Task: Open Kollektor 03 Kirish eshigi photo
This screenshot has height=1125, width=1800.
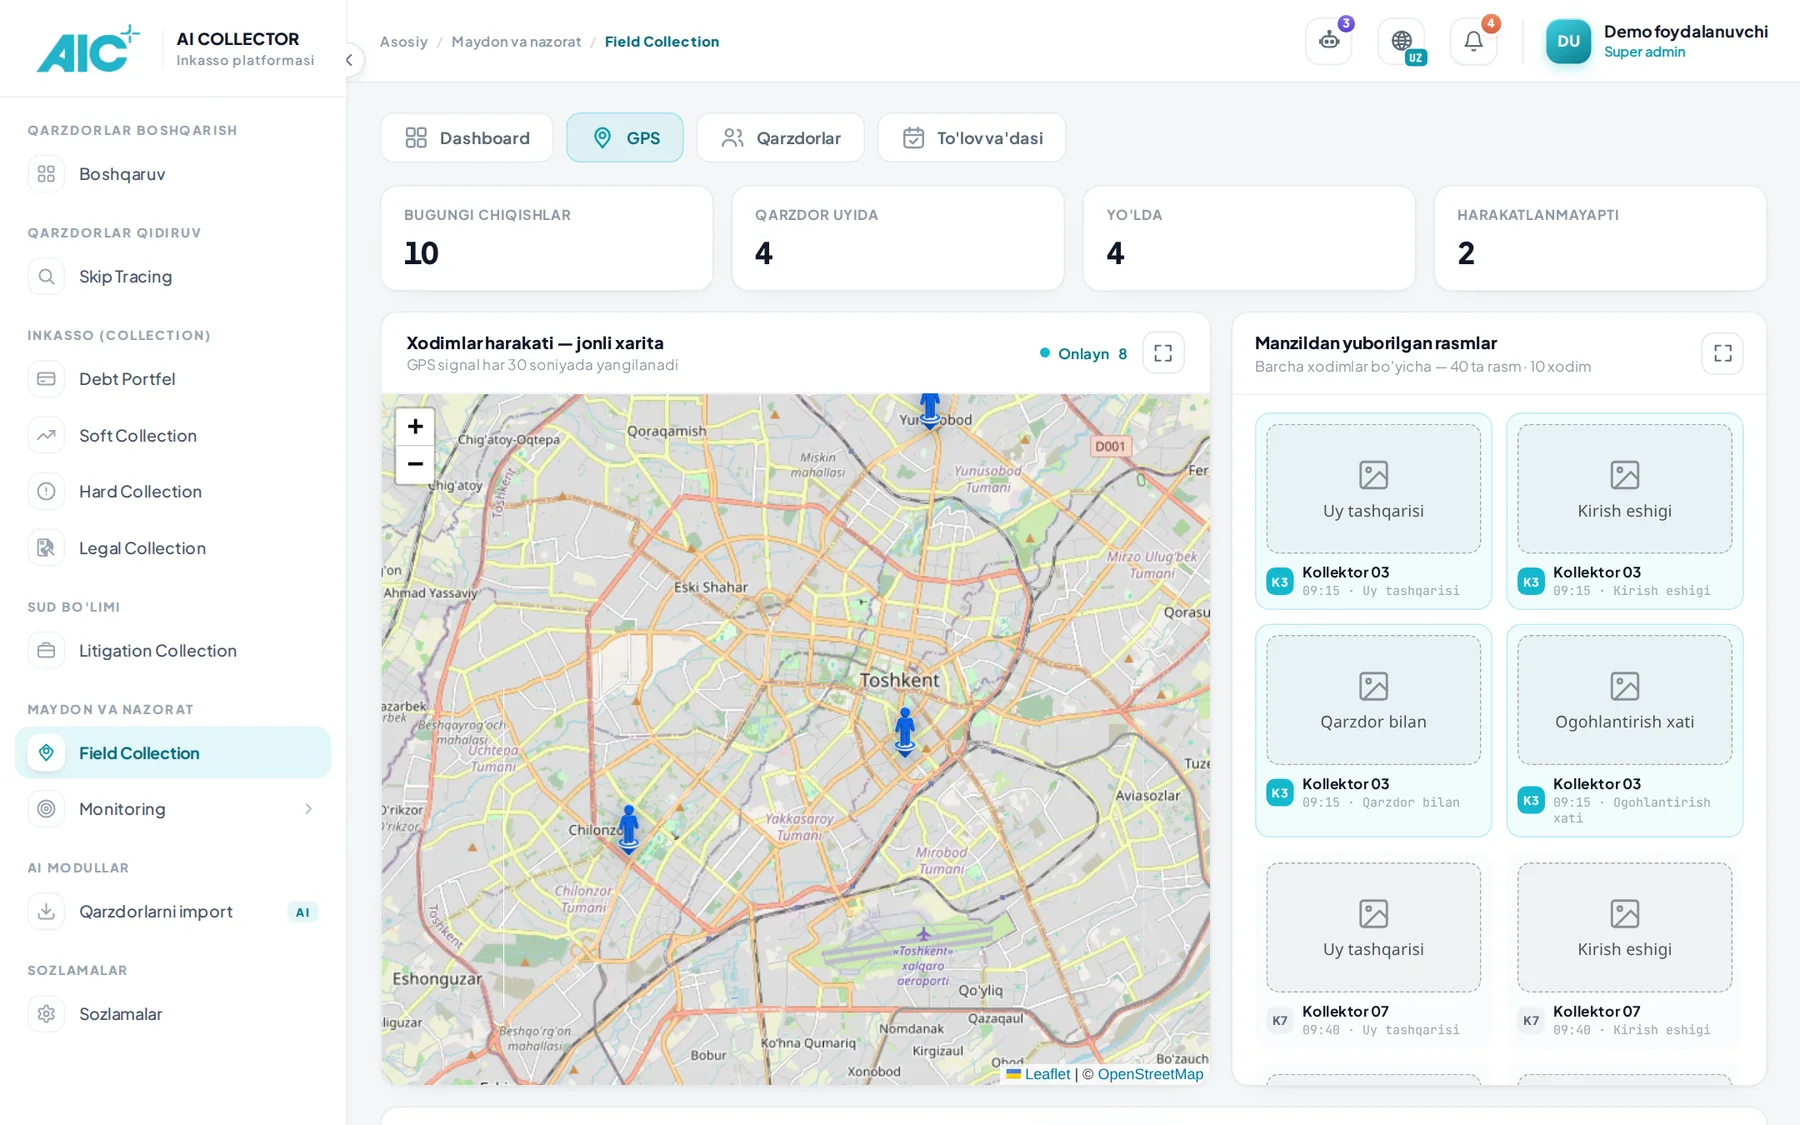Action: point(1624,511)
